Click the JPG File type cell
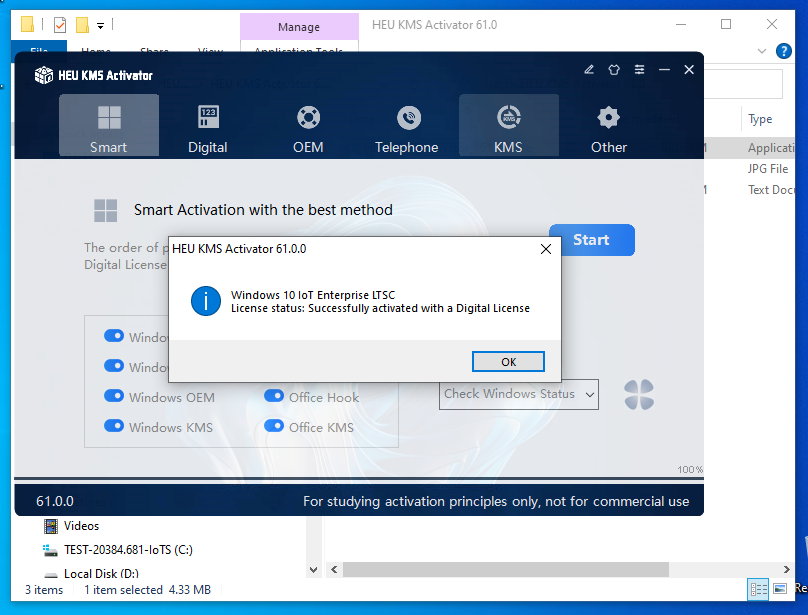Screen dimensions: 808x615 (768, 169)
